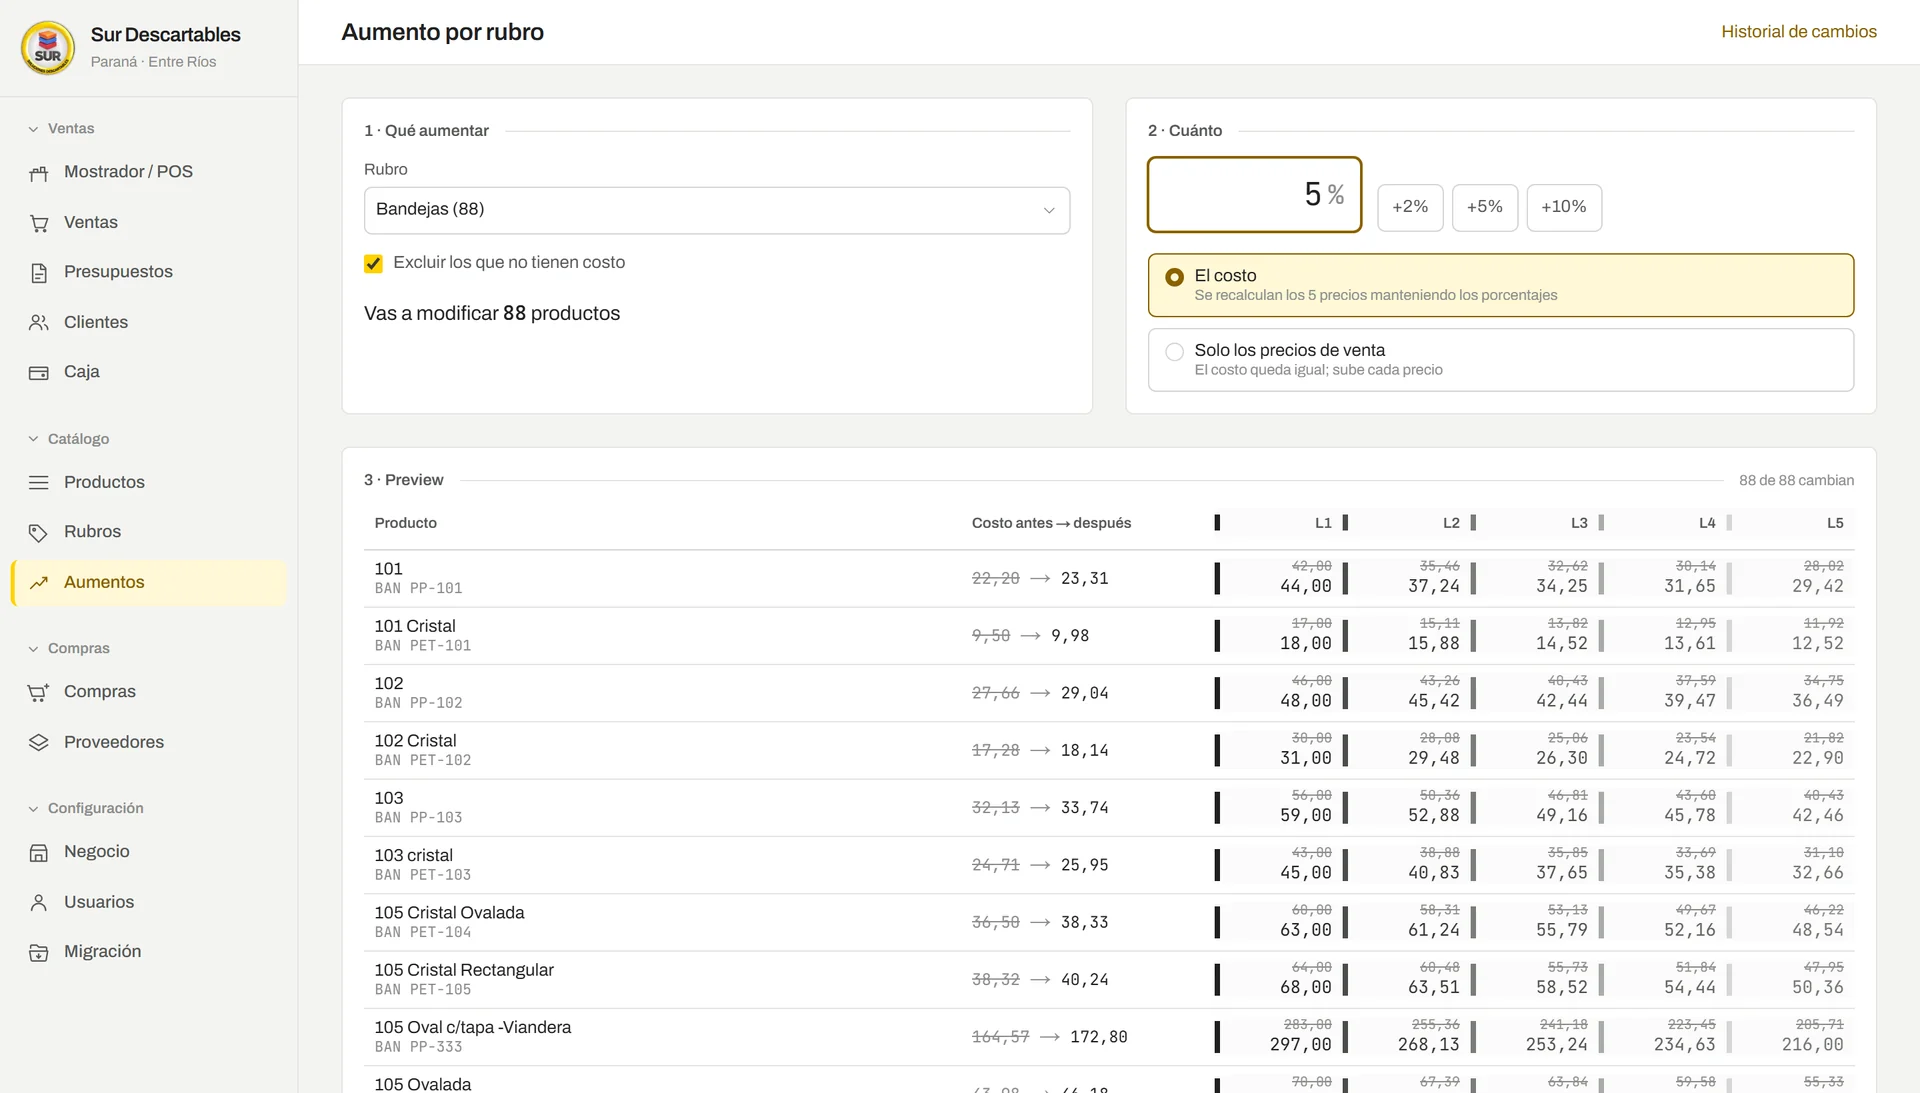Click product row 105 Oval c/tapa -Viandera
The image size is (1920, 1093).
click(1109, 1037)
